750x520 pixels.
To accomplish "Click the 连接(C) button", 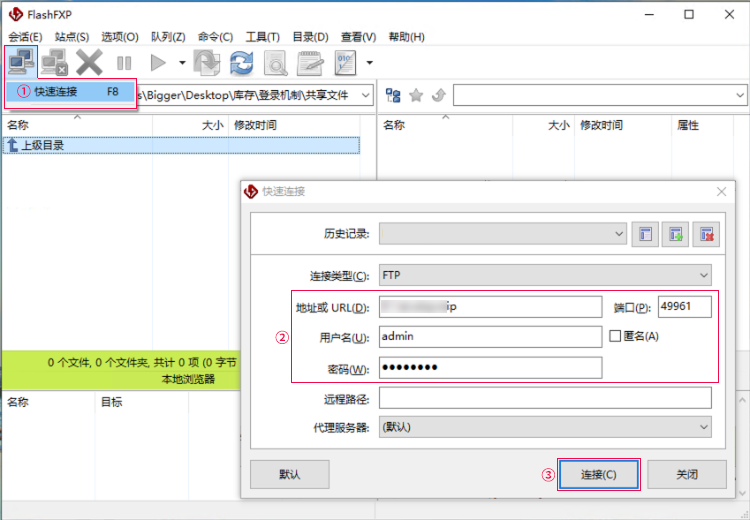I will click(598, 474).
